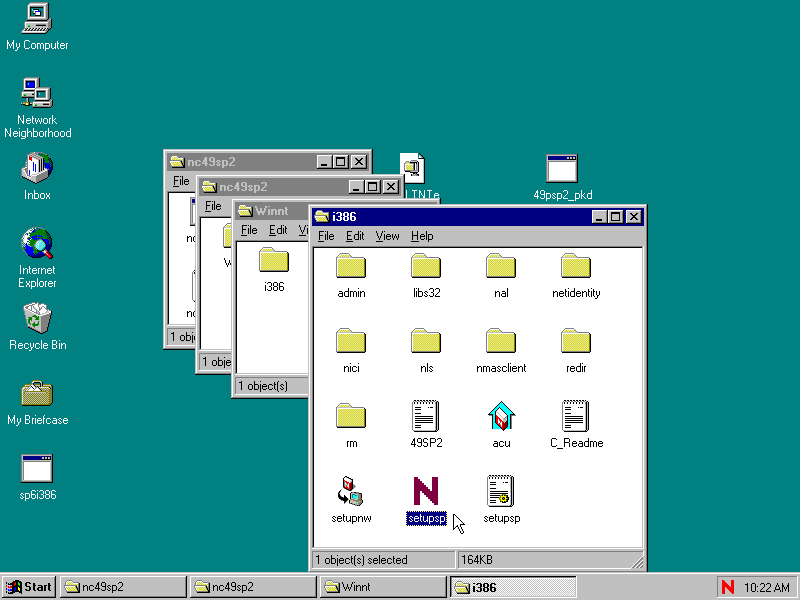Switch to first nc49sp2 taskbar button

click(123, 587)
